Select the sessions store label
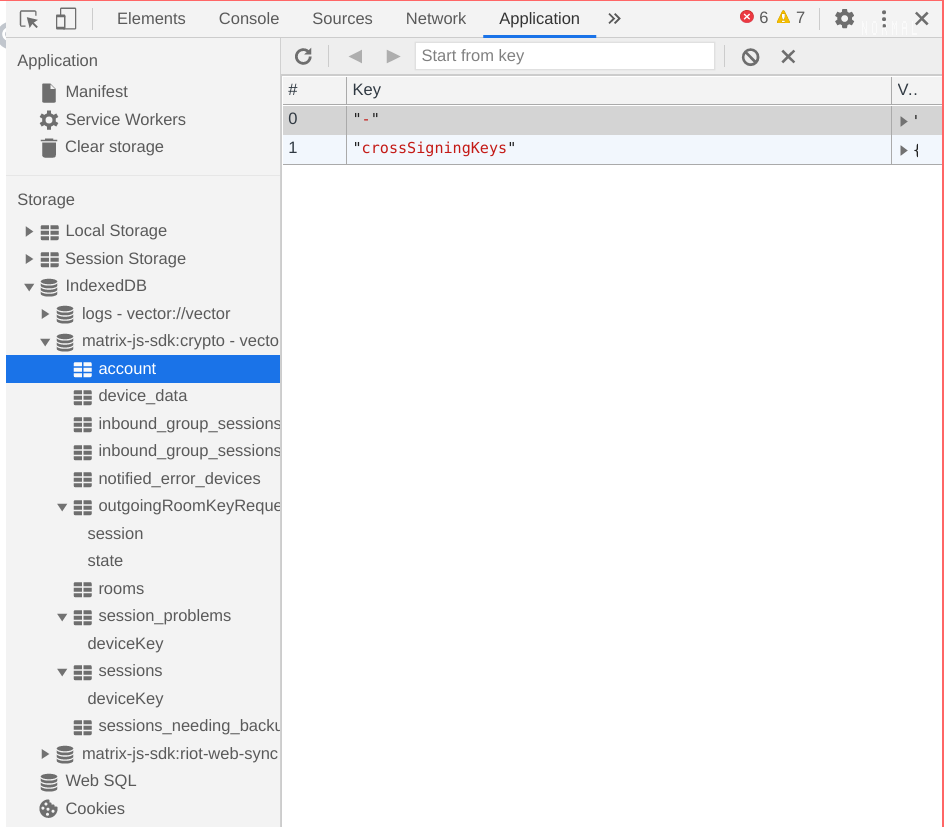This screenshot has height=827, width=944. (130, 671)
